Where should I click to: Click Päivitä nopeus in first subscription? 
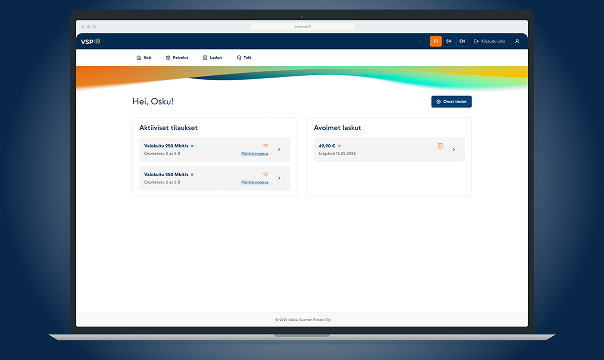tap(255, 154)
